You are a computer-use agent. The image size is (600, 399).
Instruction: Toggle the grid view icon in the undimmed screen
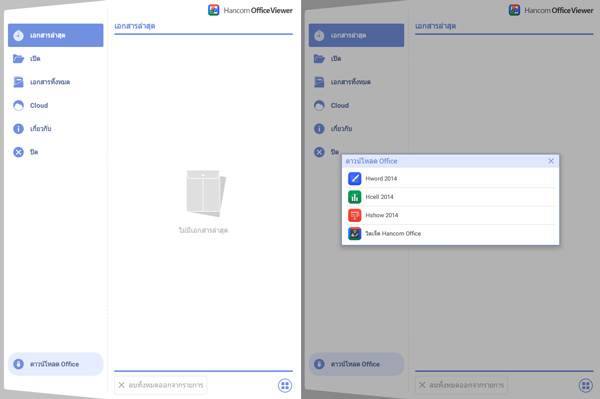285,385
